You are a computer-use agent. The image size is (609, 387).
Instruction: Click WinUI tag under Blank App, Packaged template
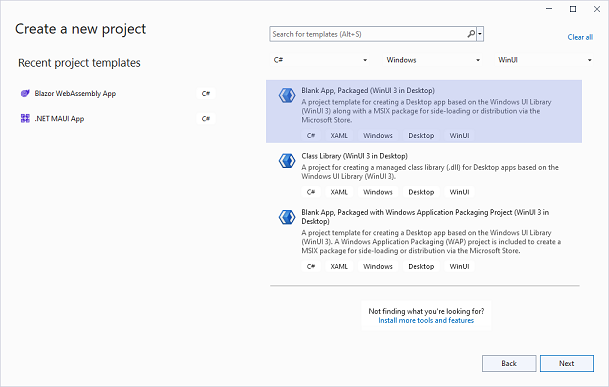[x=459, y=136]
